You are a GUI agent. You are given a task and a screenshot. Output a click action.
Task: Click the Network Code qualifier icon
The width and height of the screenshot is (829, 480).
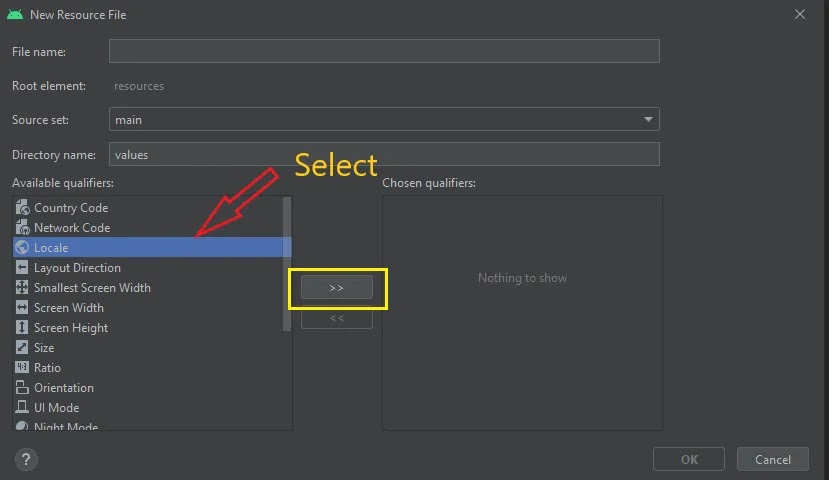click(x=22, y=227)
